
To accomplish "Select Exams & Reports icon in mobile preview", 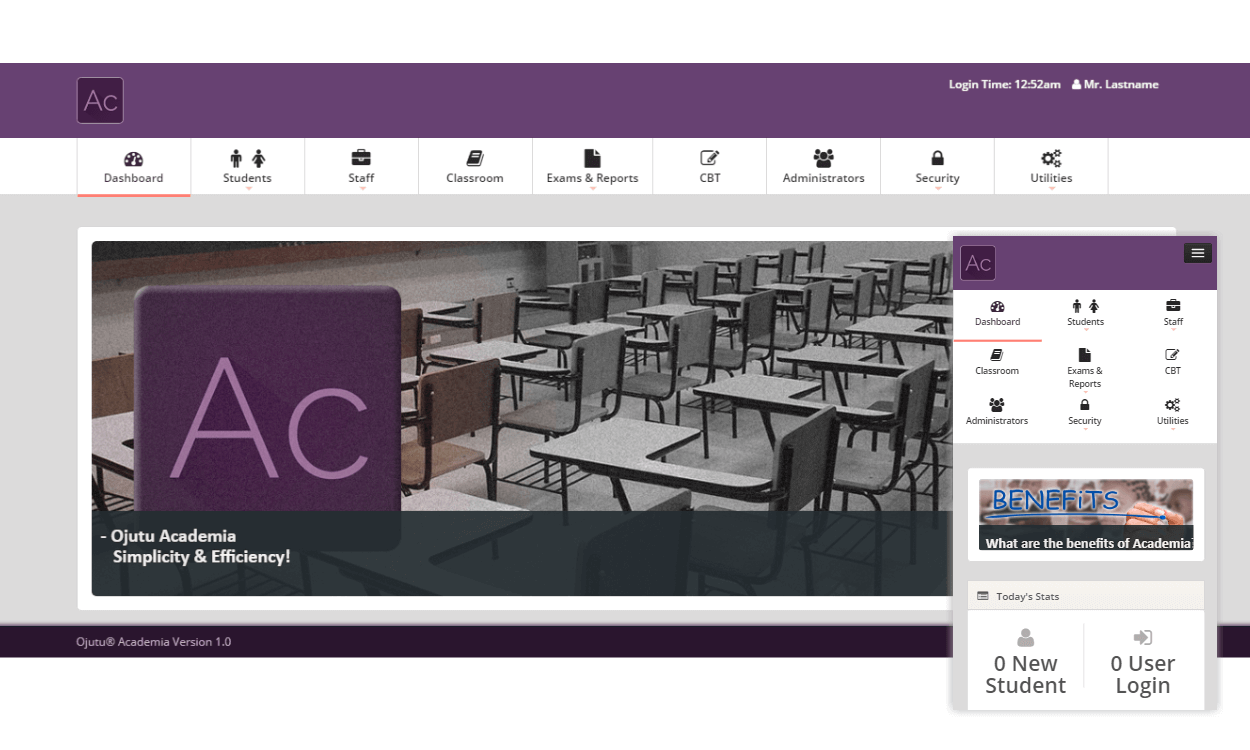I will pyautogui.click(x=1085, y=355).
